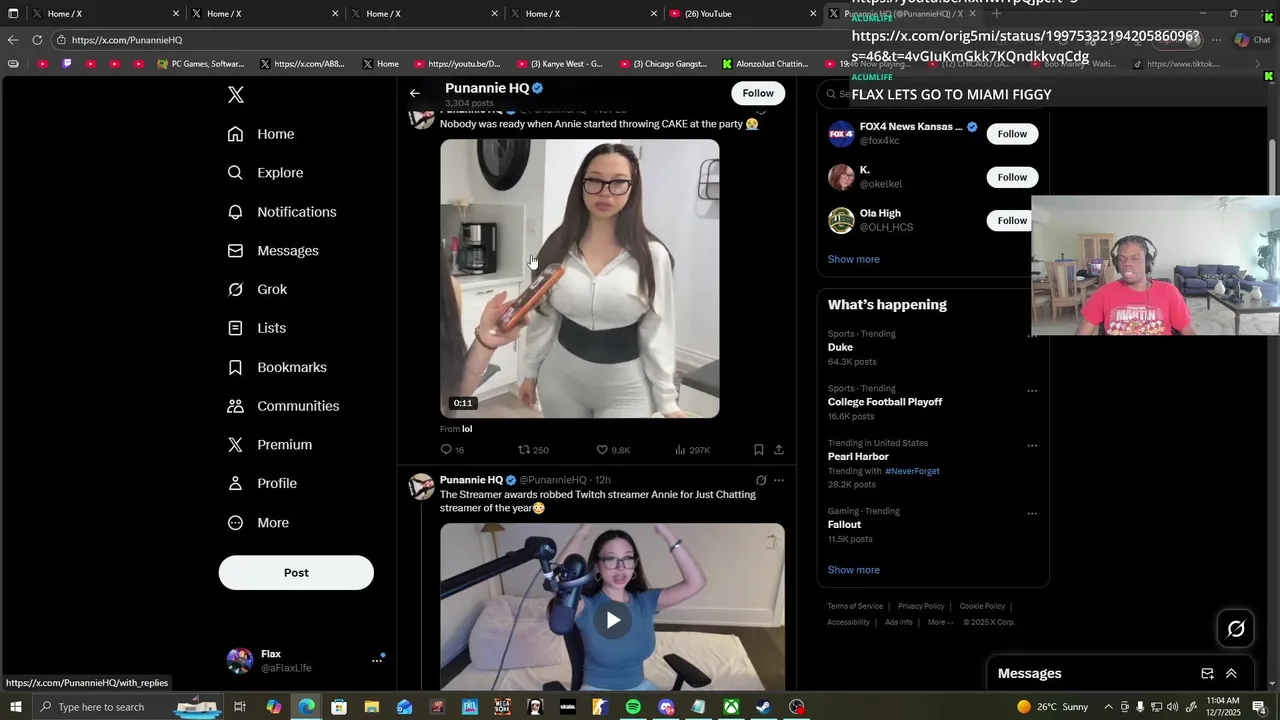Reply to the cake post with 16 replies
Image resolution: width=1280 pixels, height=720 pixels.
click(x=452, y=450)
